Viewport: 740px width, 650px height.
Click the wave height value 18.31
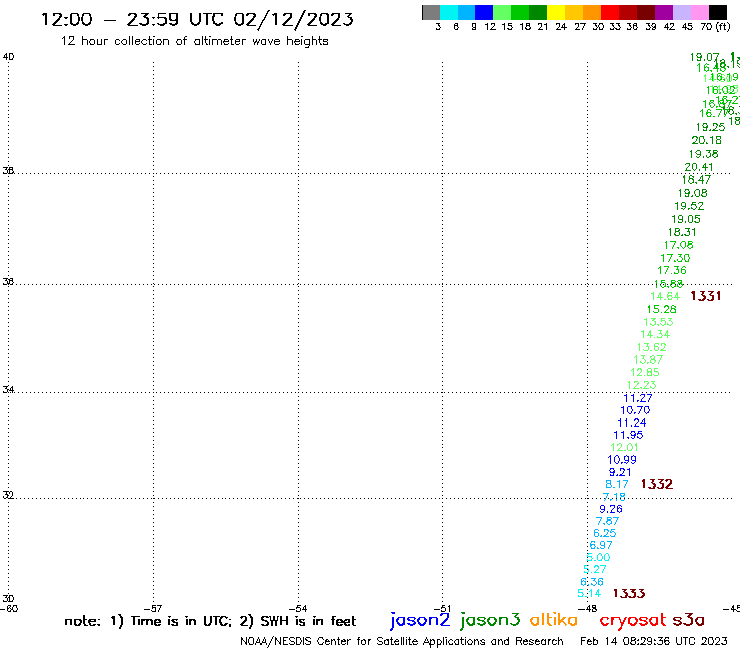[682, 232]
